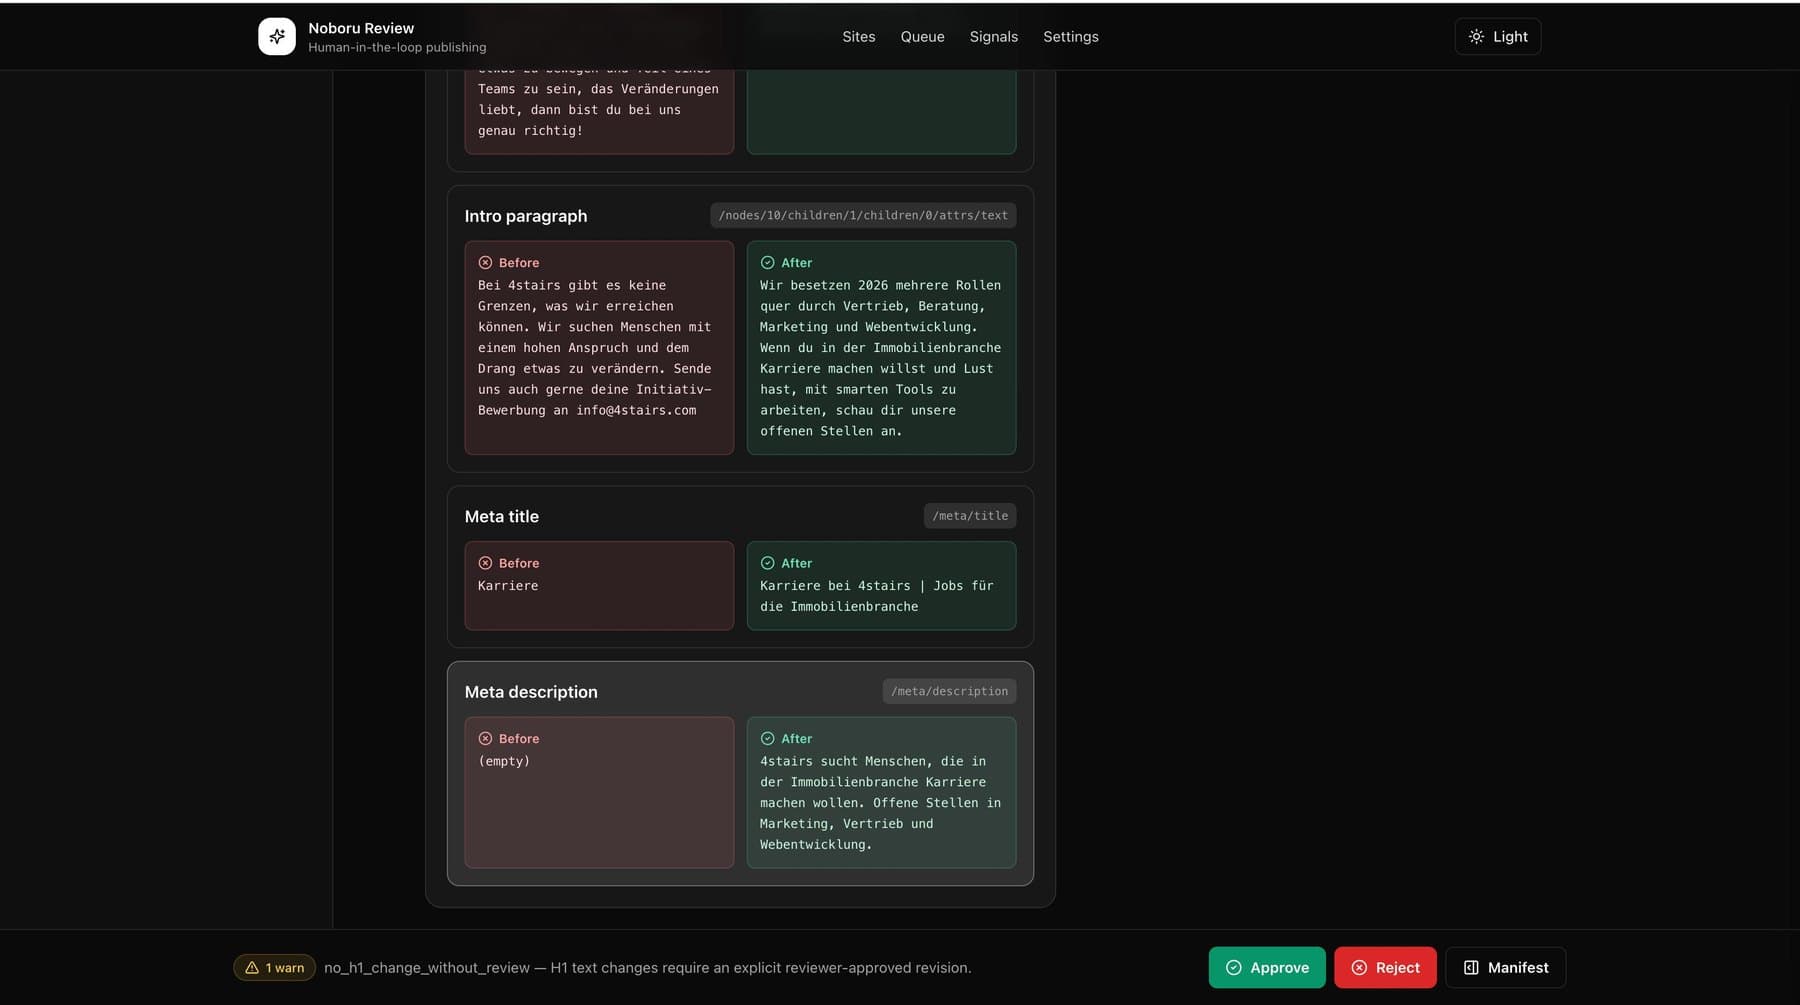Click the Intro paragraph heading
The image size is (1800, 1005).
525,216
